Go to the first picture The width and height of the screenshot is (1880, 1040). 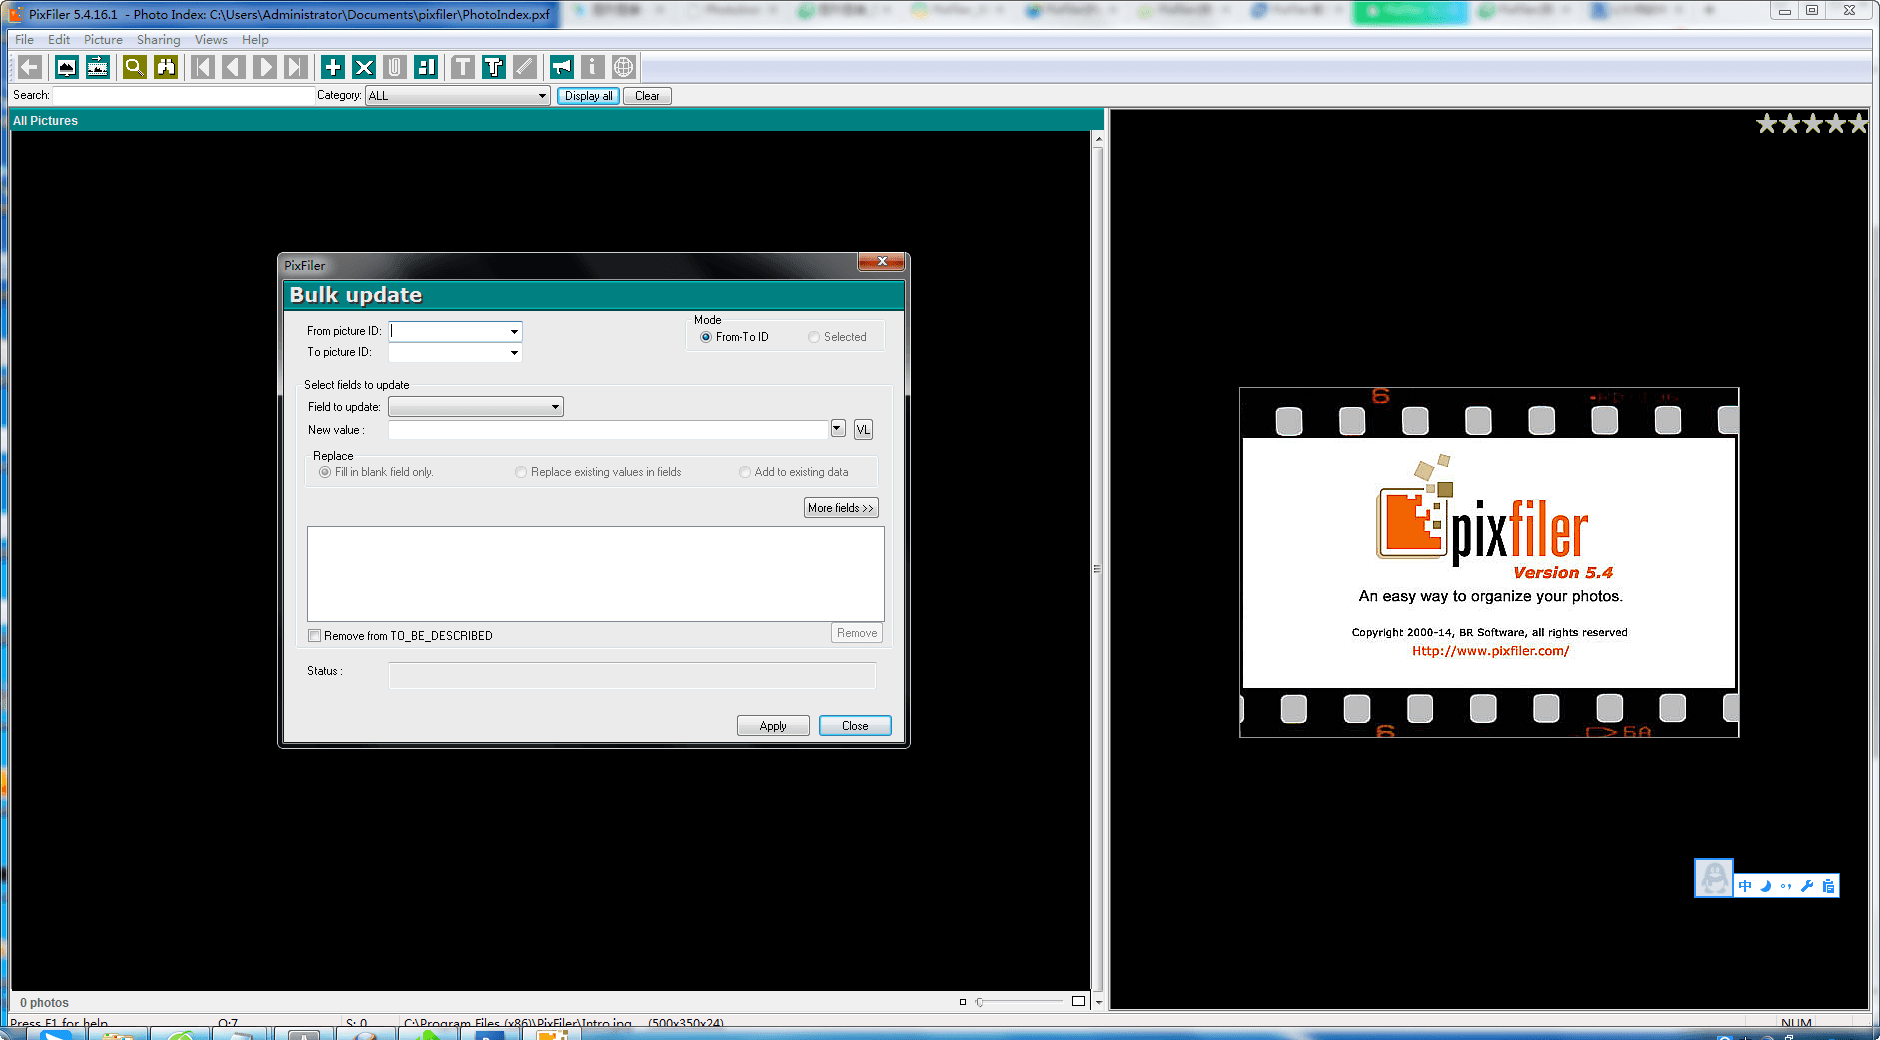pos(202,67)
